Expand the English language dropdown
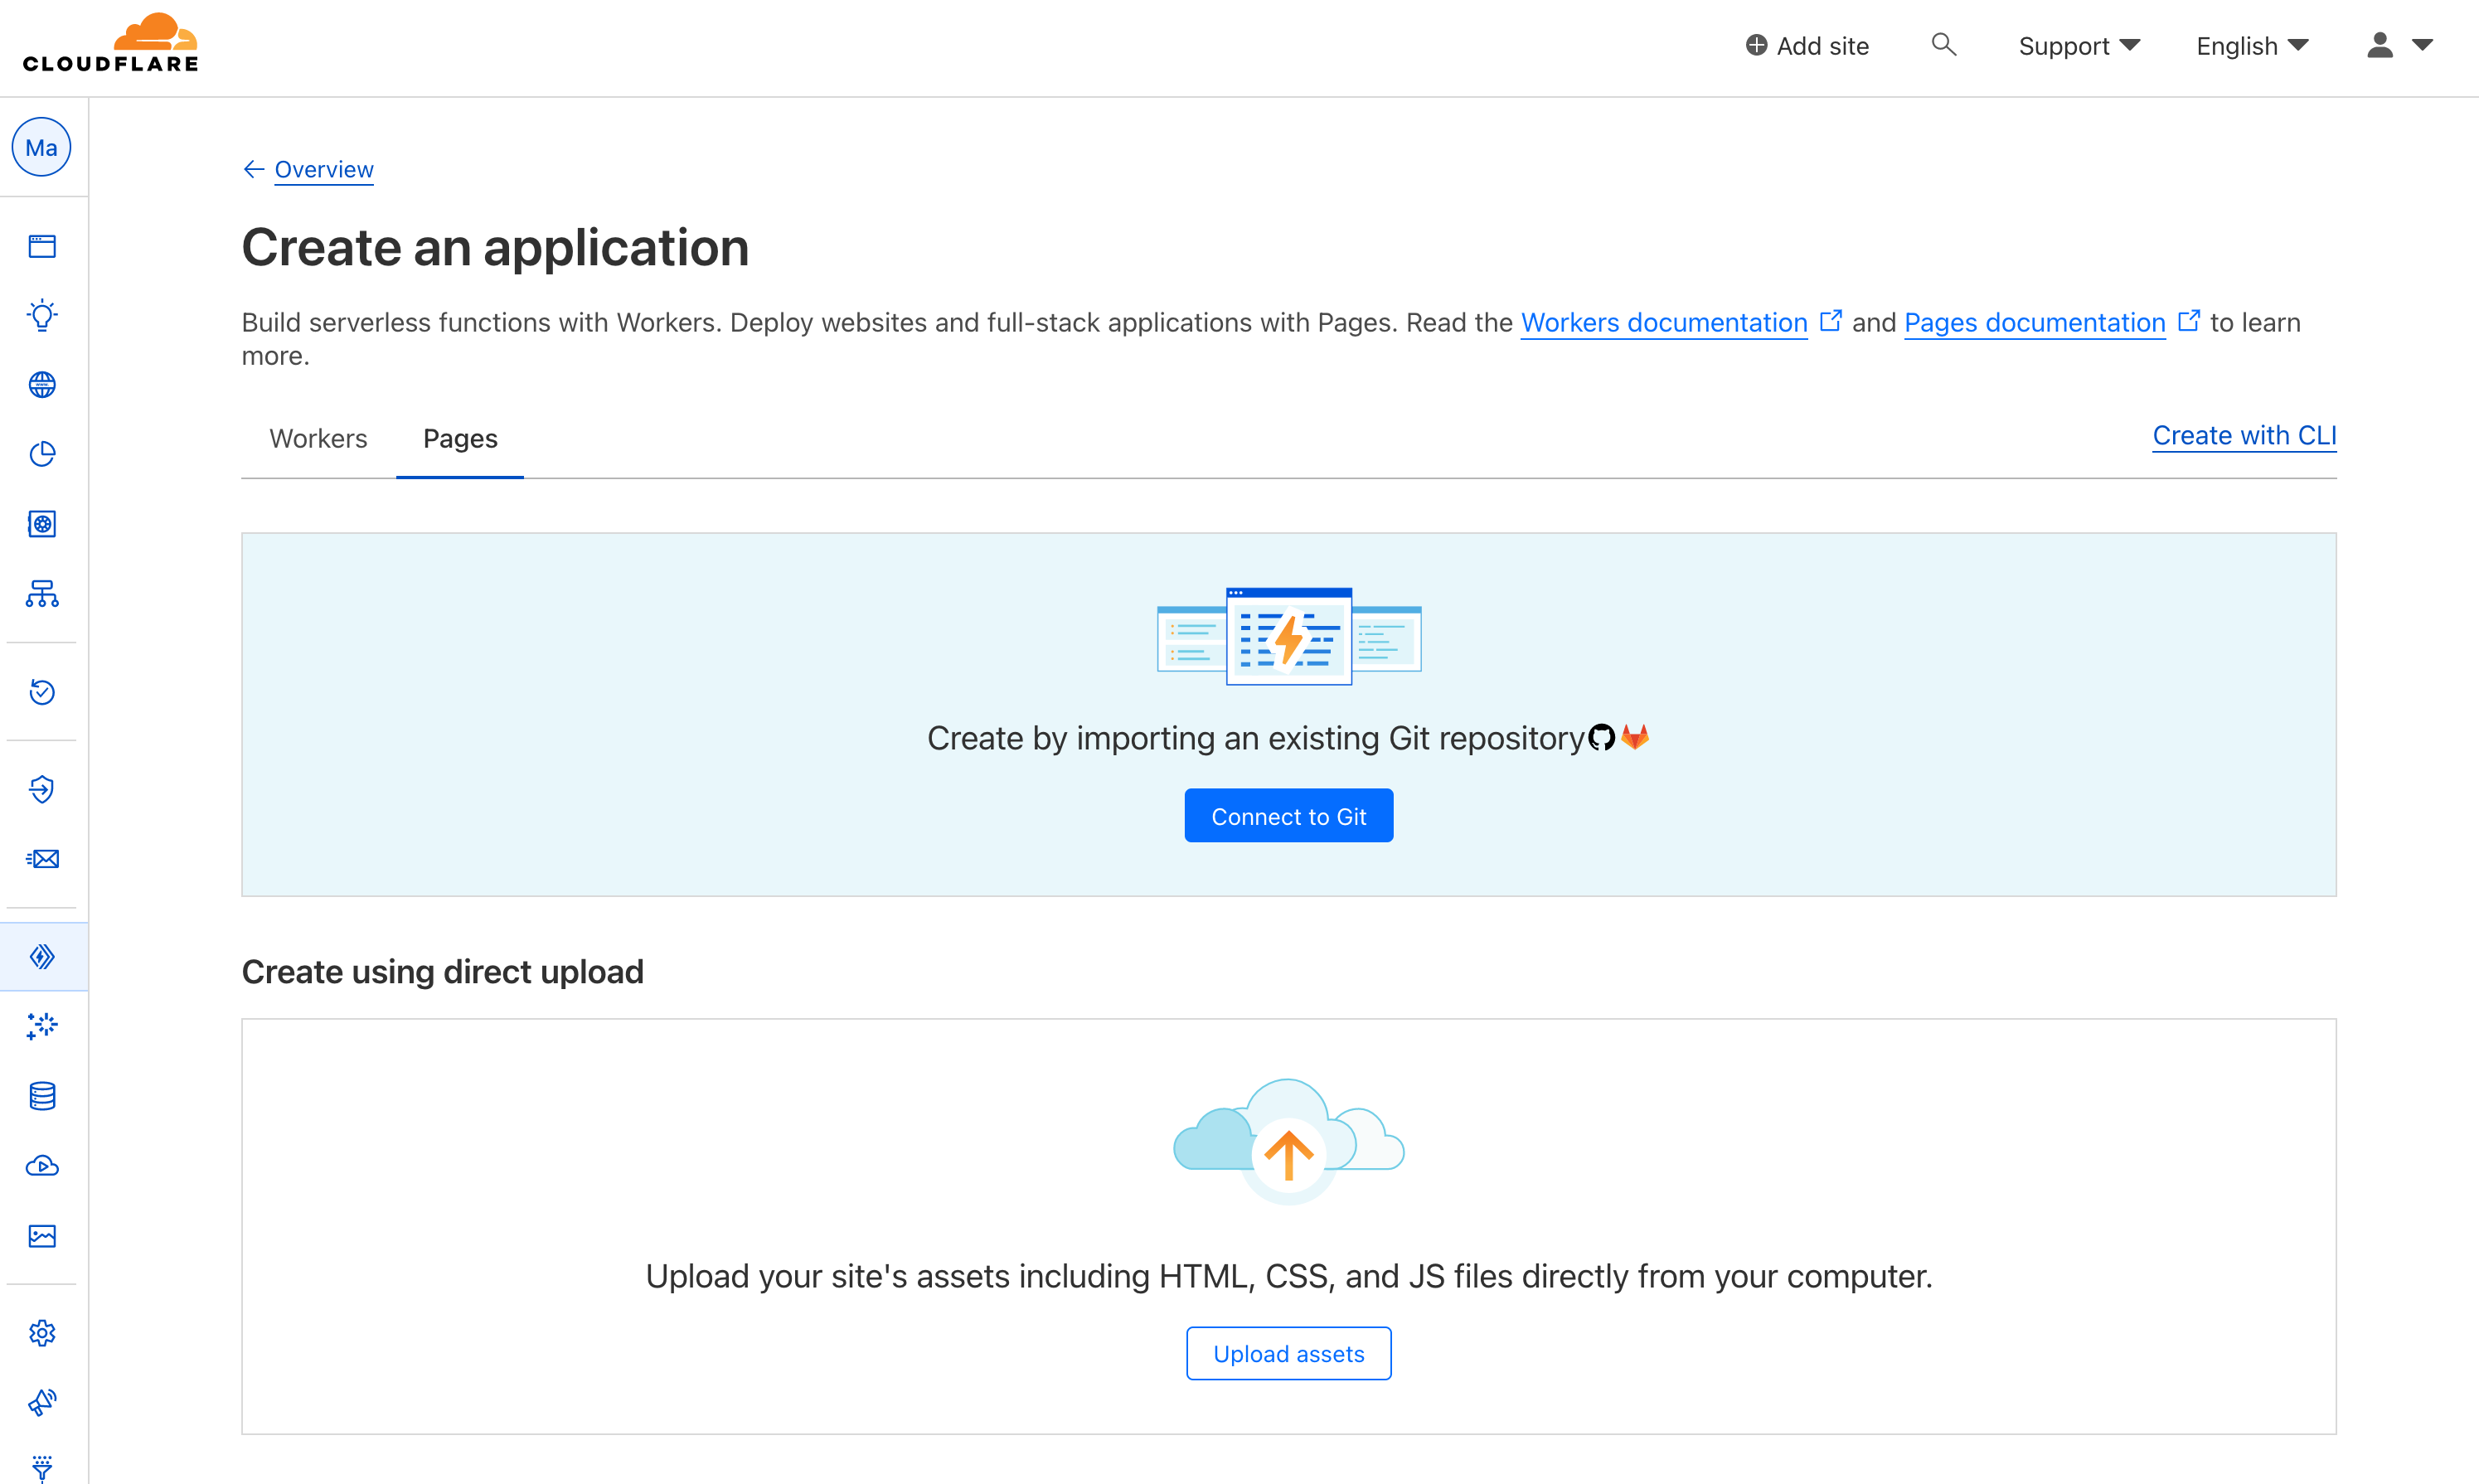Image resolution: width=2479 pixels, height=1484 pixels. pyautogui.click(x=2251, y=46)
